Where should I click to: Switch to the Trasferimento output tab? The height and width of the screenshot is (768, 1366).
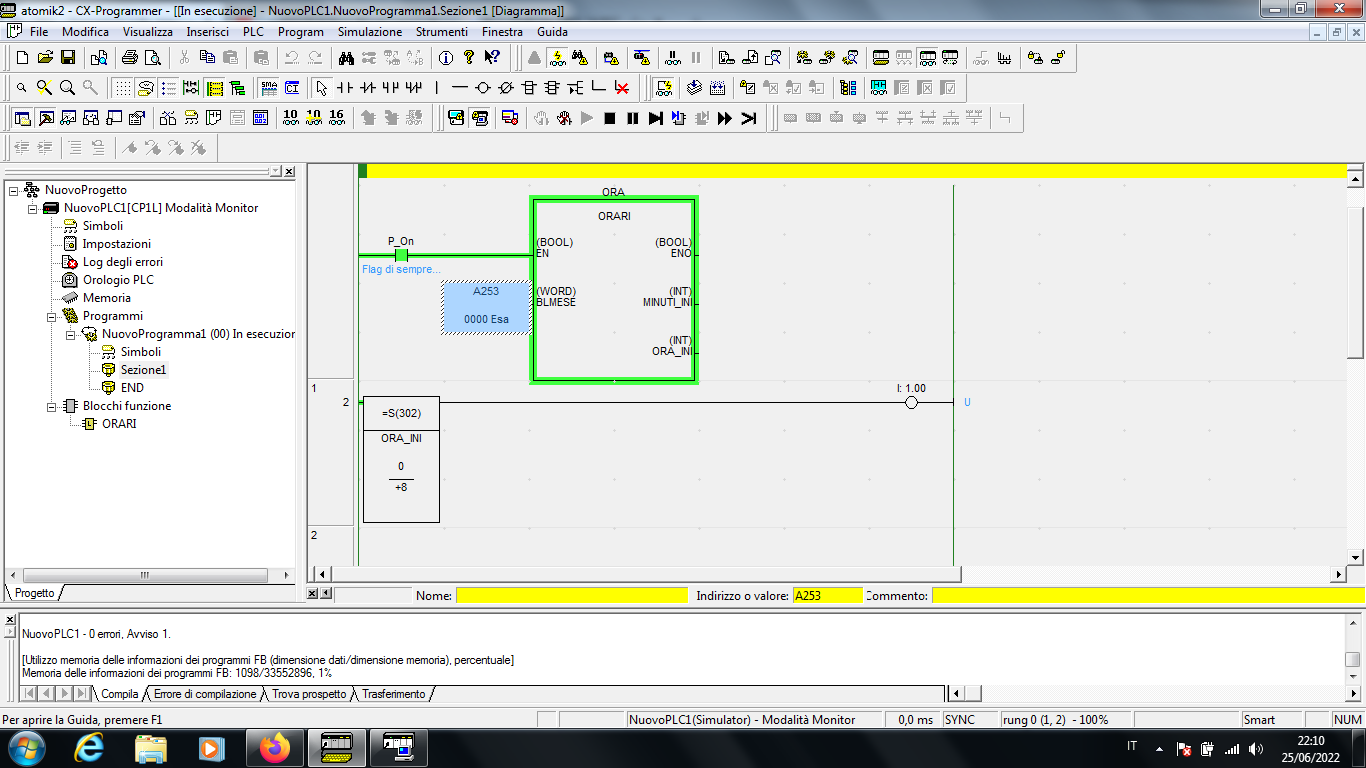pos(393,694)
